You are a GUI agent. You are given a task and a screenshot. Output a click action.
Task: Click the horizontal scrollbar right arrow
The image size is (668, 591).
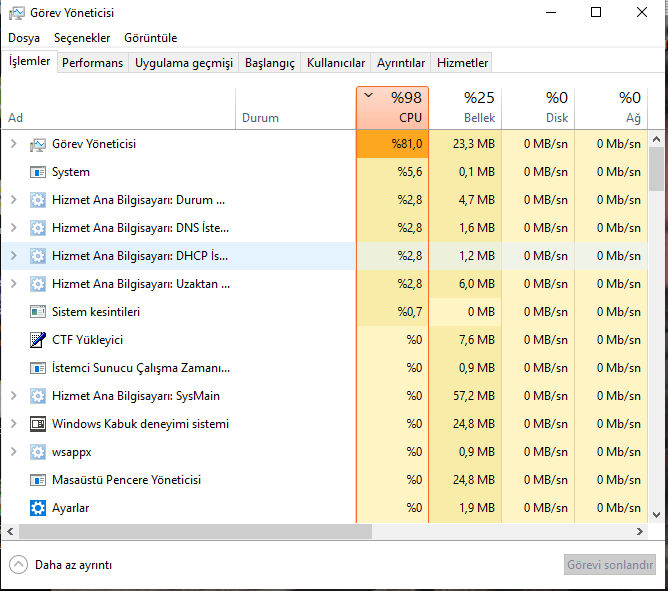pos(639,531)
